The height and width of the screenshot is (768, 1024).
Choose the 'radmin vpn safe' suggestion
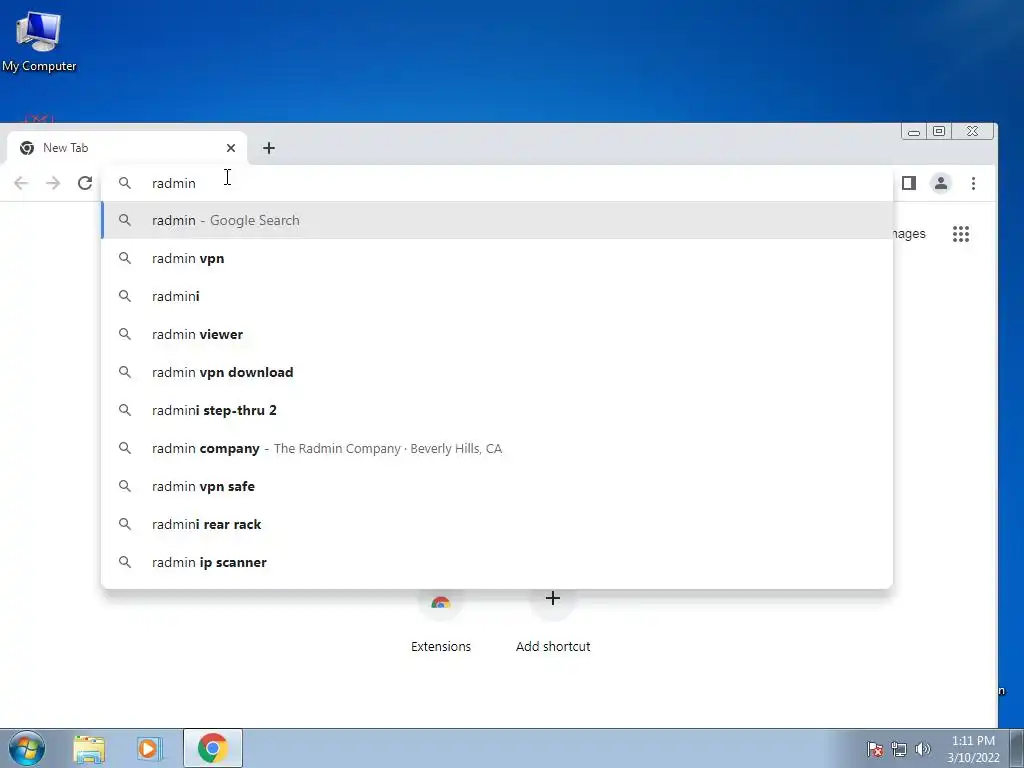(x=497, y=487)
